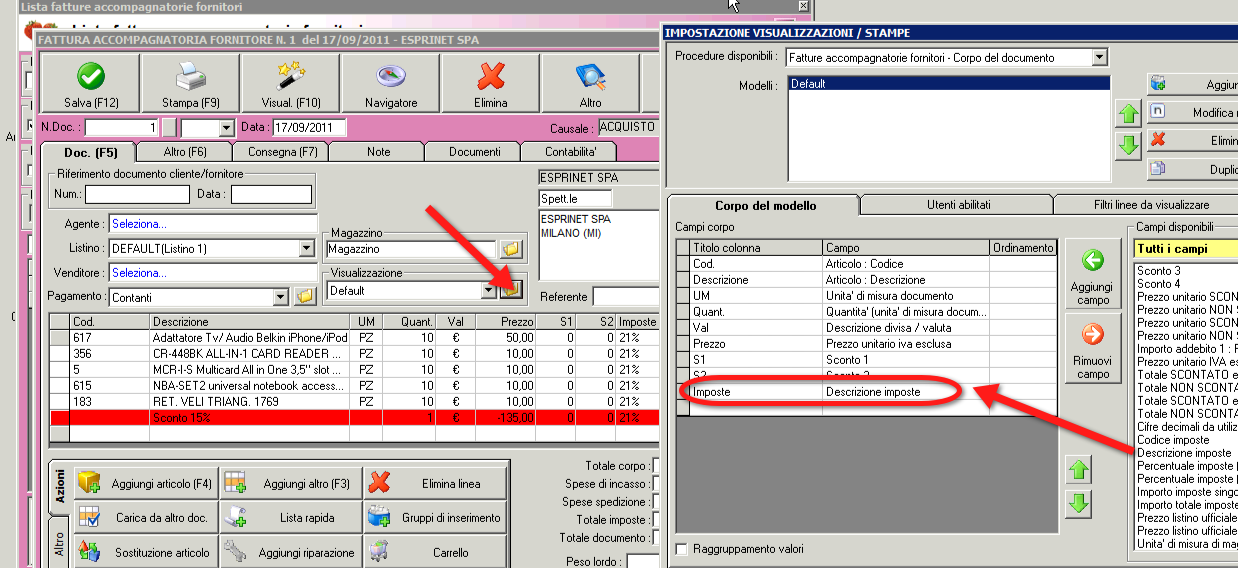This screenshot has height=568, width=1238.
Task: Click the folder icon beside Pagamento dropdown
Action: coord(304,297)
